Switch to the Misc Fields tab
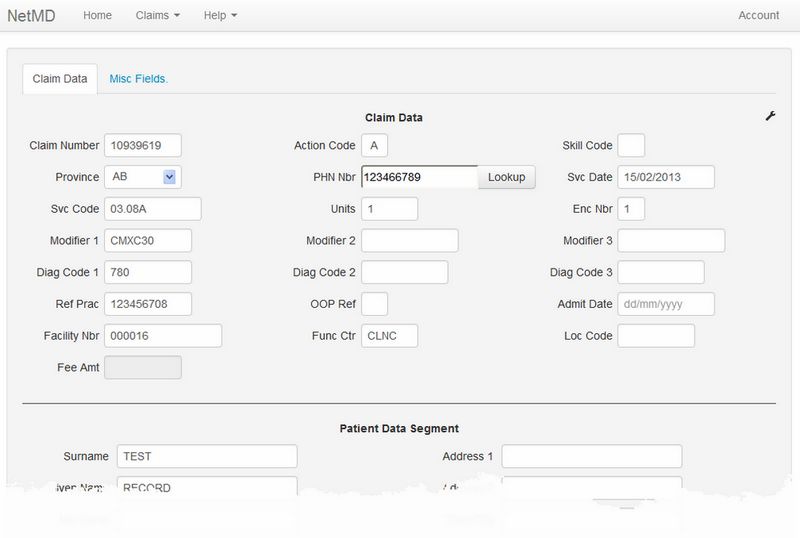The width and height of the screenshot is (800, 538). tap(138, 79)
